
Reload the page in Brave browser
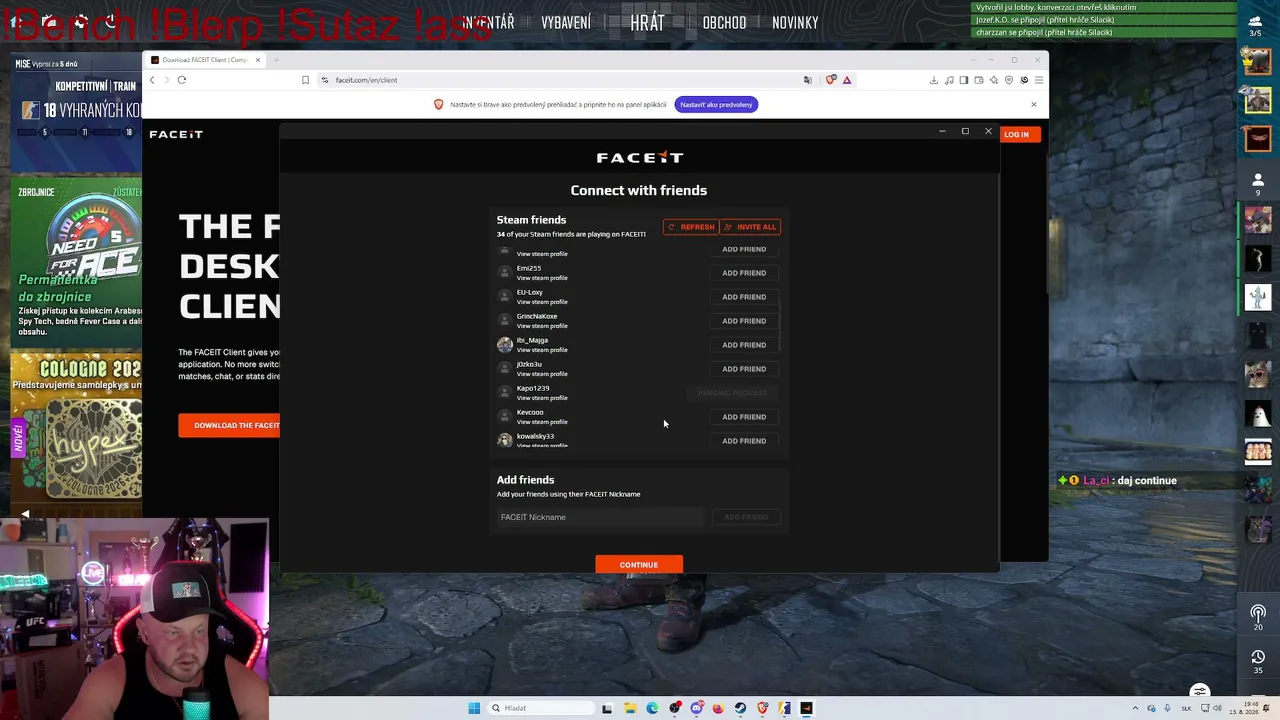tap(182, 80)
